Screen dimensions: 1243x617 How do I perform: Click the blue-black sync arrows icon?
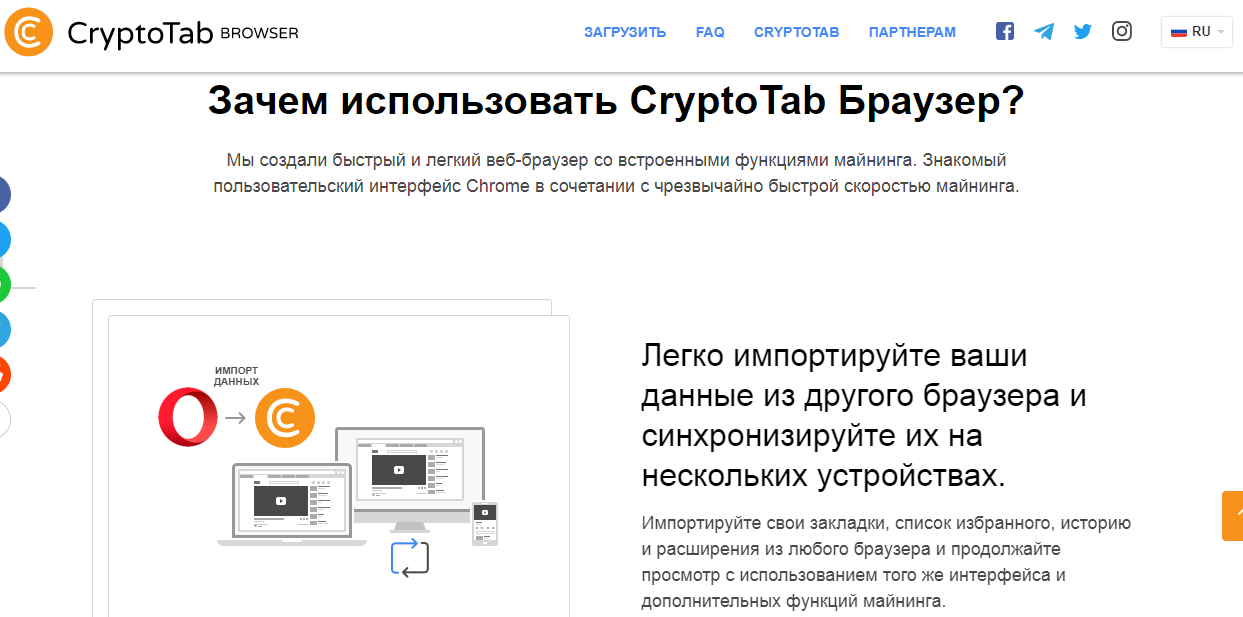409,558
